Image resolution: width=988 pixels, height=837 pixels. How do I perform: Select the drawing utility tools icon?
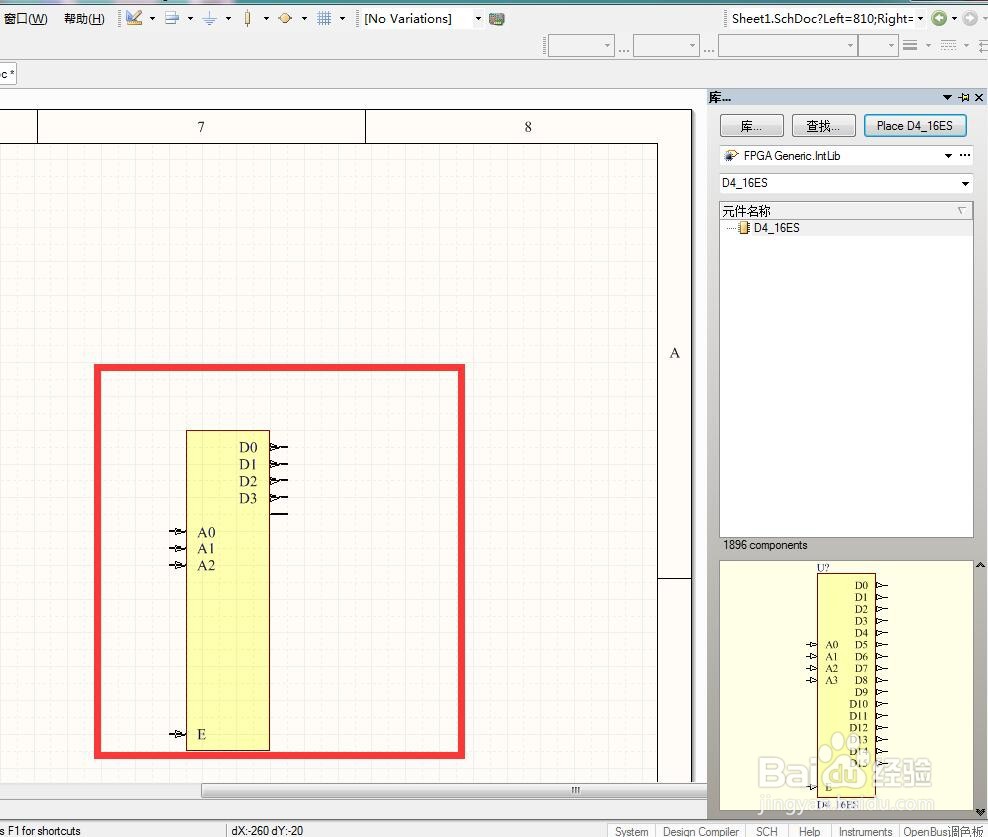[134, 18]
